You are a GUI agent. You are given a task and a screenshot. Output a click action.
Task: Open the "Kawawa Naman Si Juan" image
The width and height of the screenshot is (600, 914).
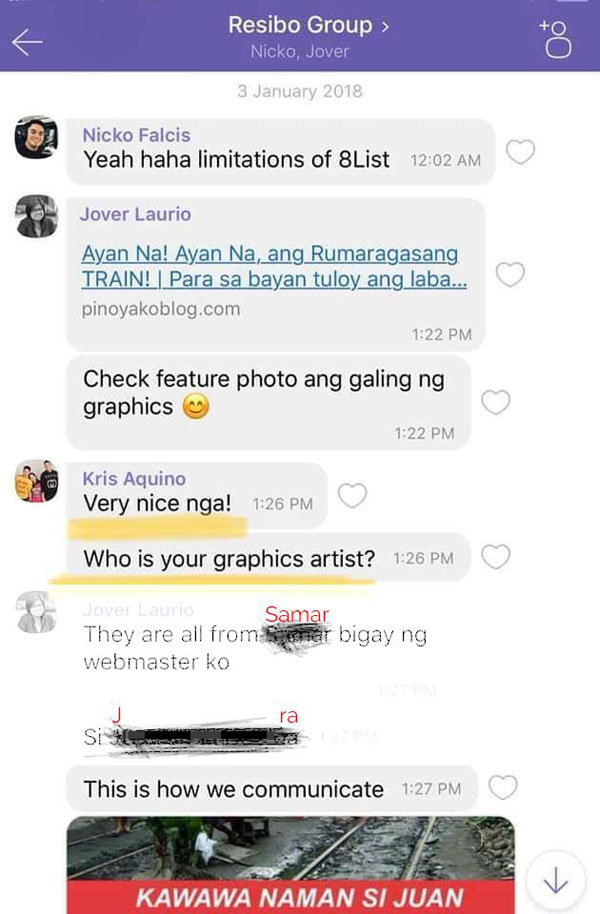(290, 864)
